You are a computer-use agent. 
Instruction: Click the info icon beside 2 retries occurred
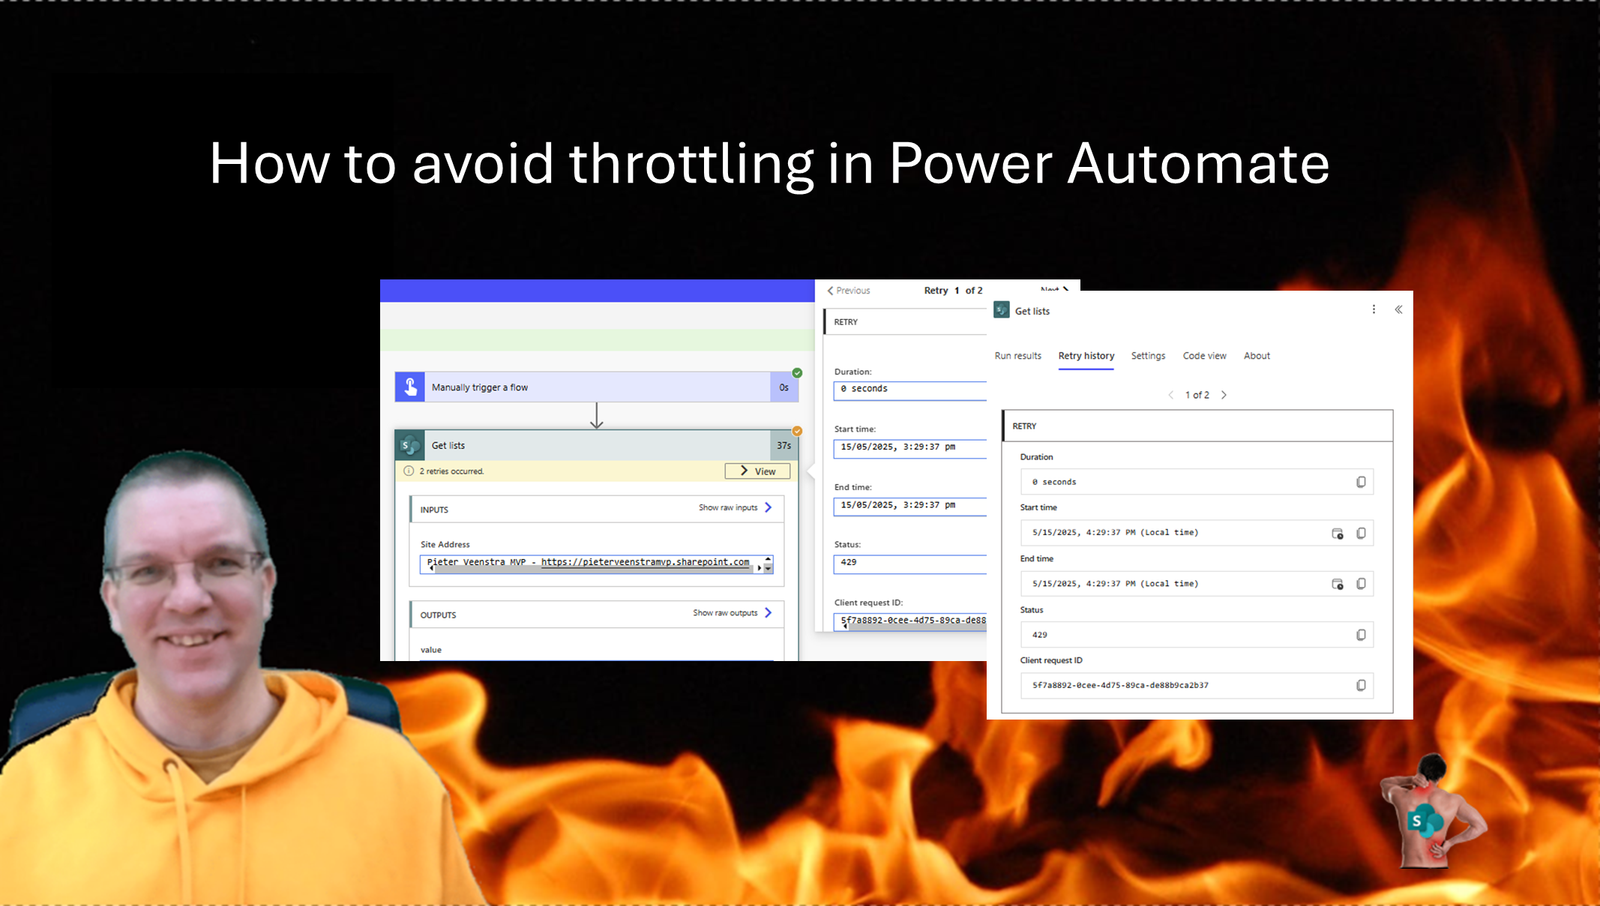click(408, 471)
